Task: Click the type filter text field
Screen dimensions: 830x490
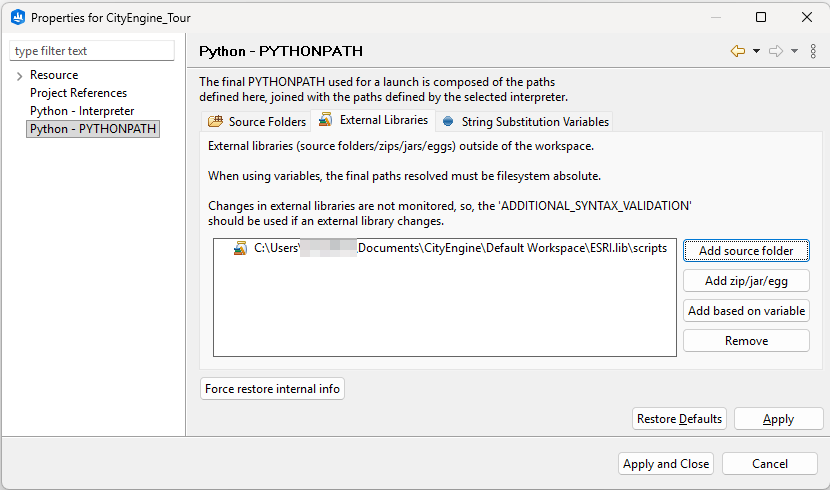Action: coord(92,51)
